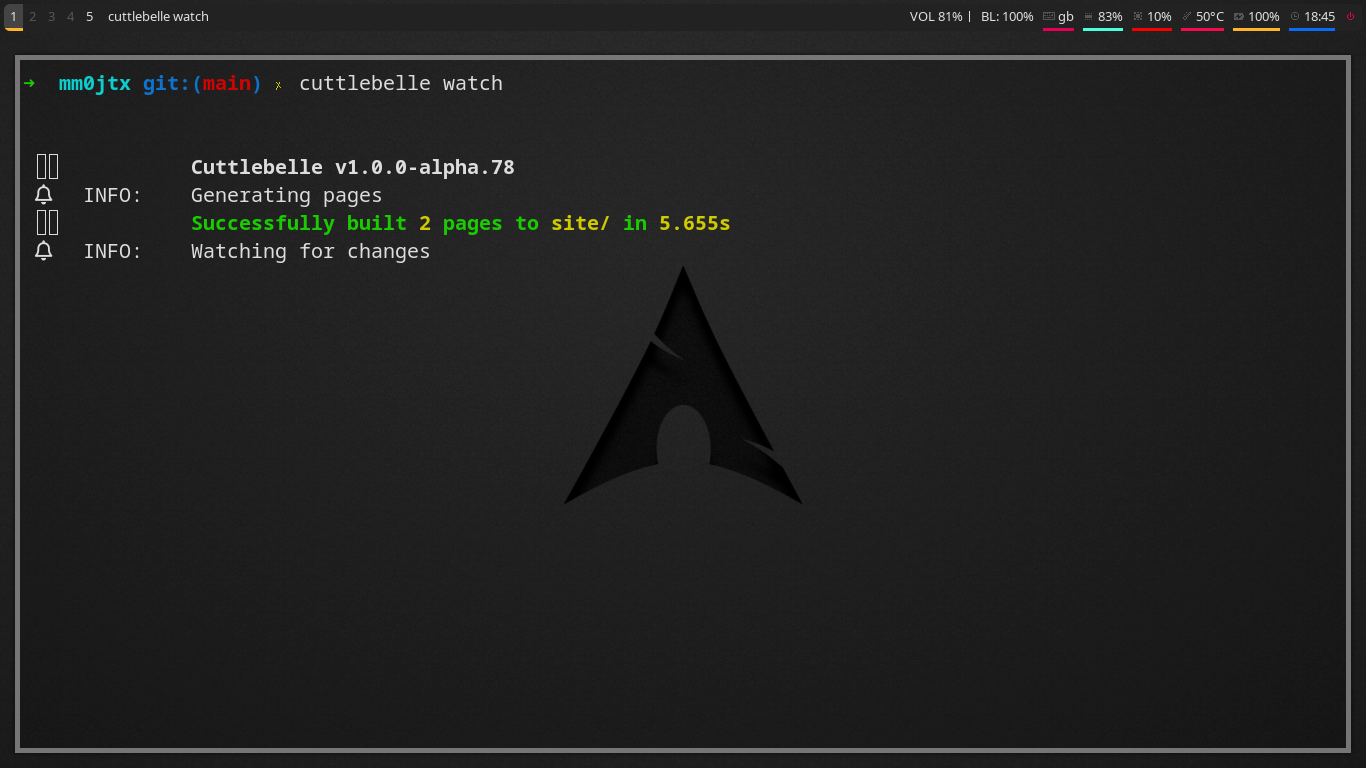Screen dimensions: 1366x768
Task: Click the '5.655s' build time value
Action: pos(695,223)
